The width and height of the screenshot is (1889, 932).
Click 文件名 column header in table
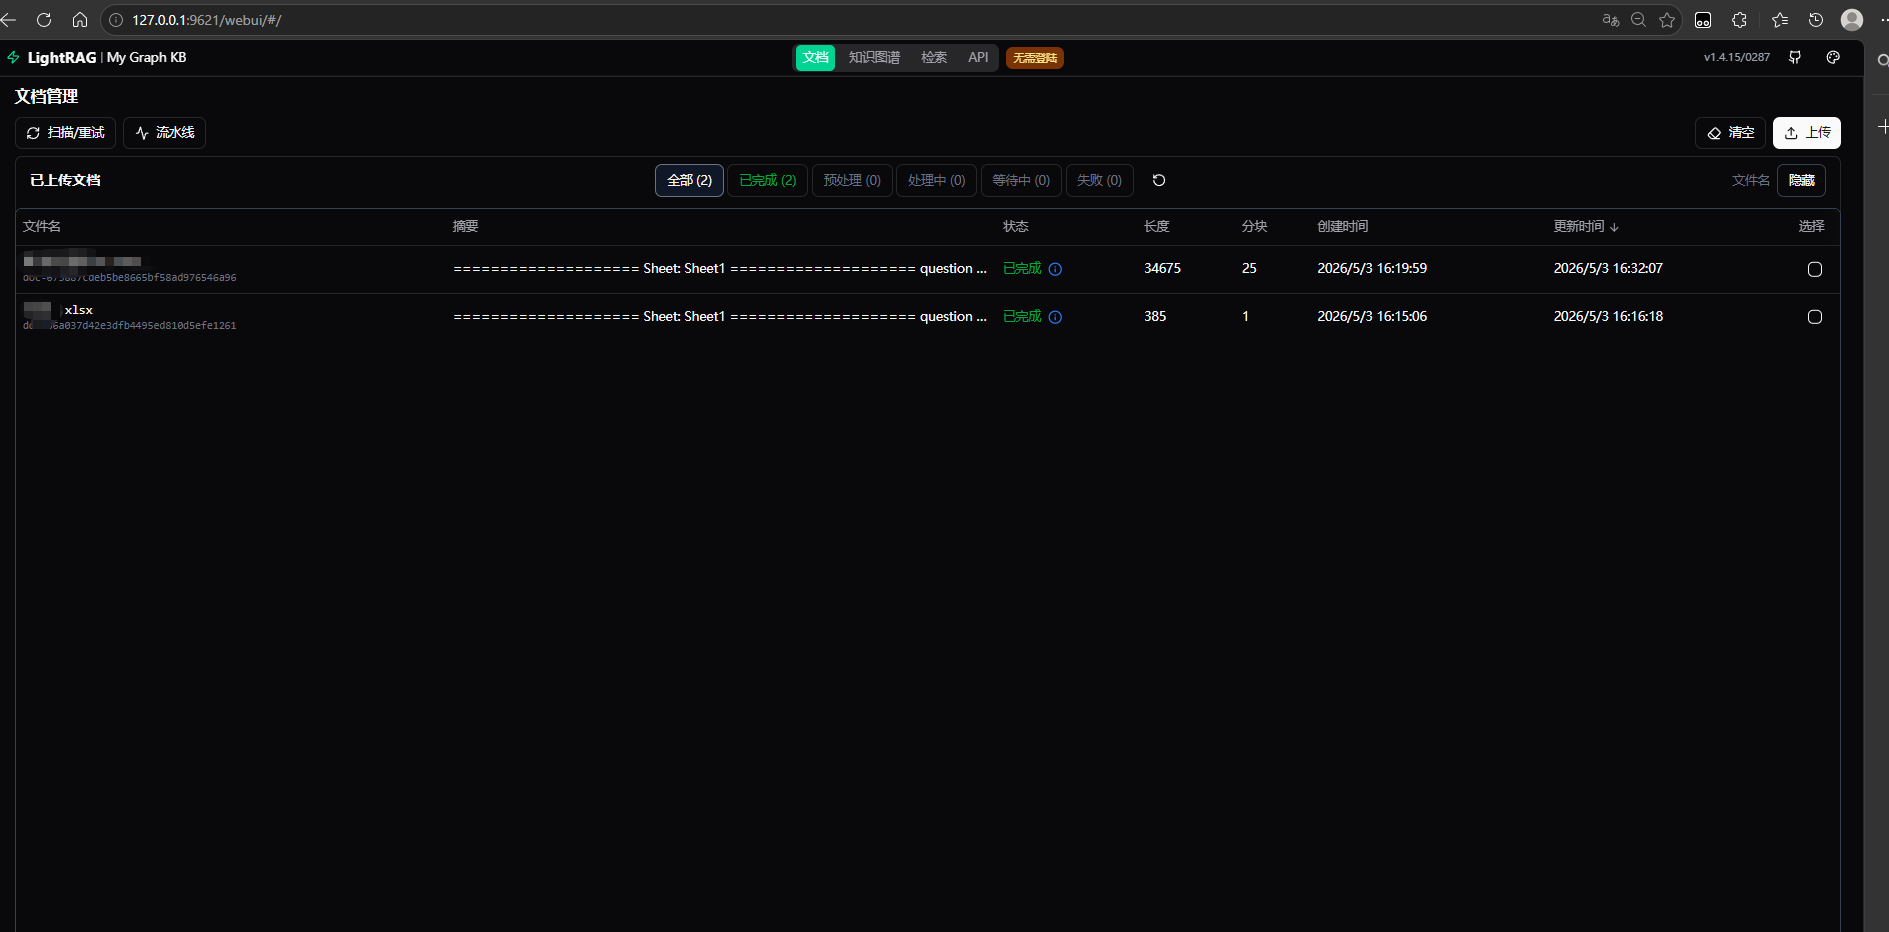[x=42, y=227]
